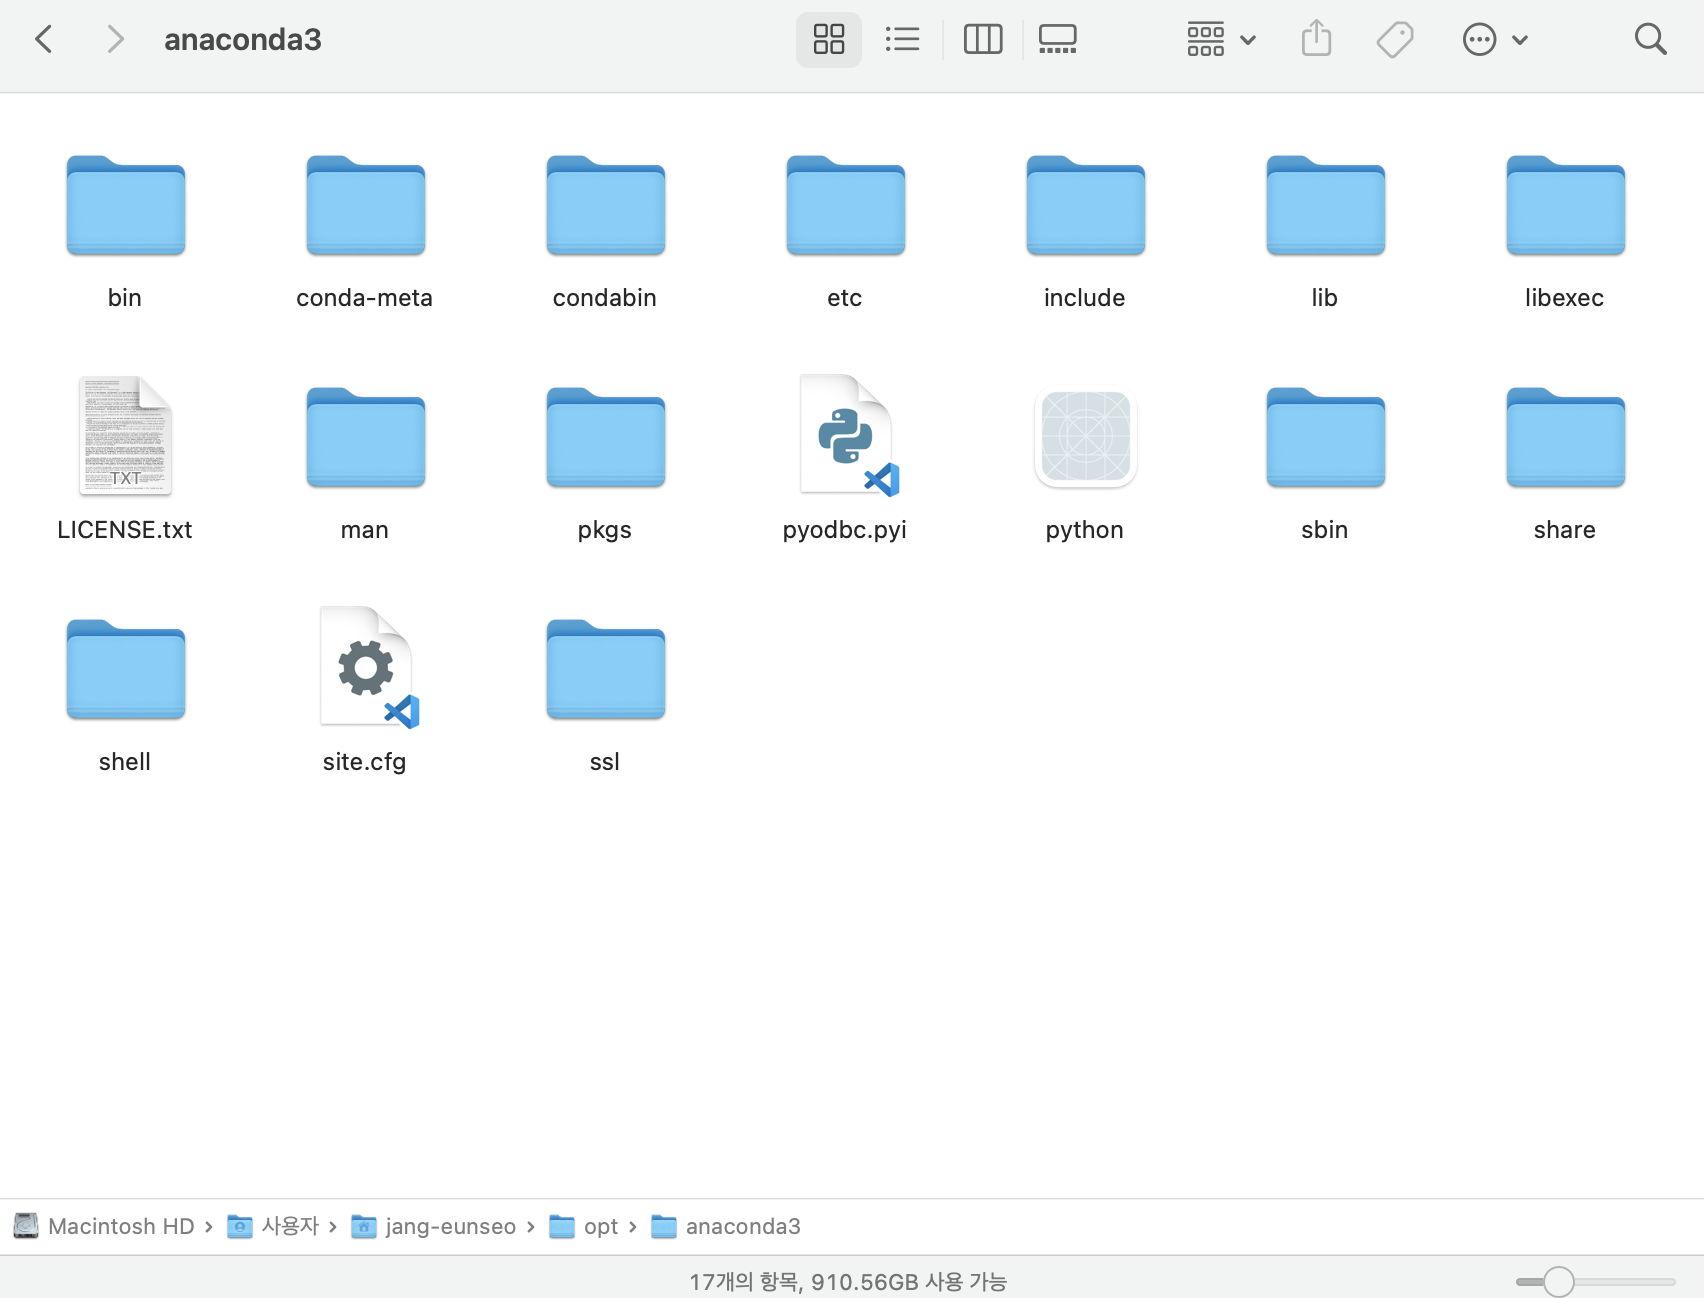Screen dimensions: 1704x1298
Task: Switch to list view
Action: click(902, 40)
